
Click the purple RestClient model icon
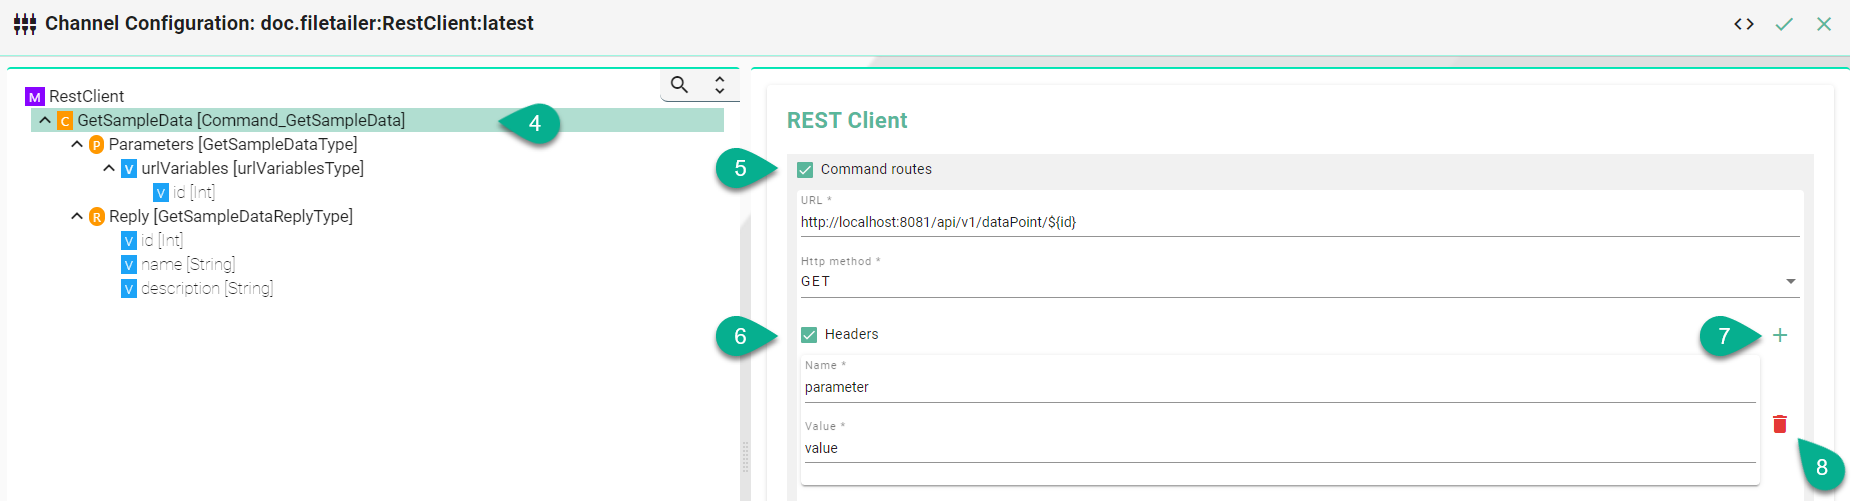pos(35,97)
